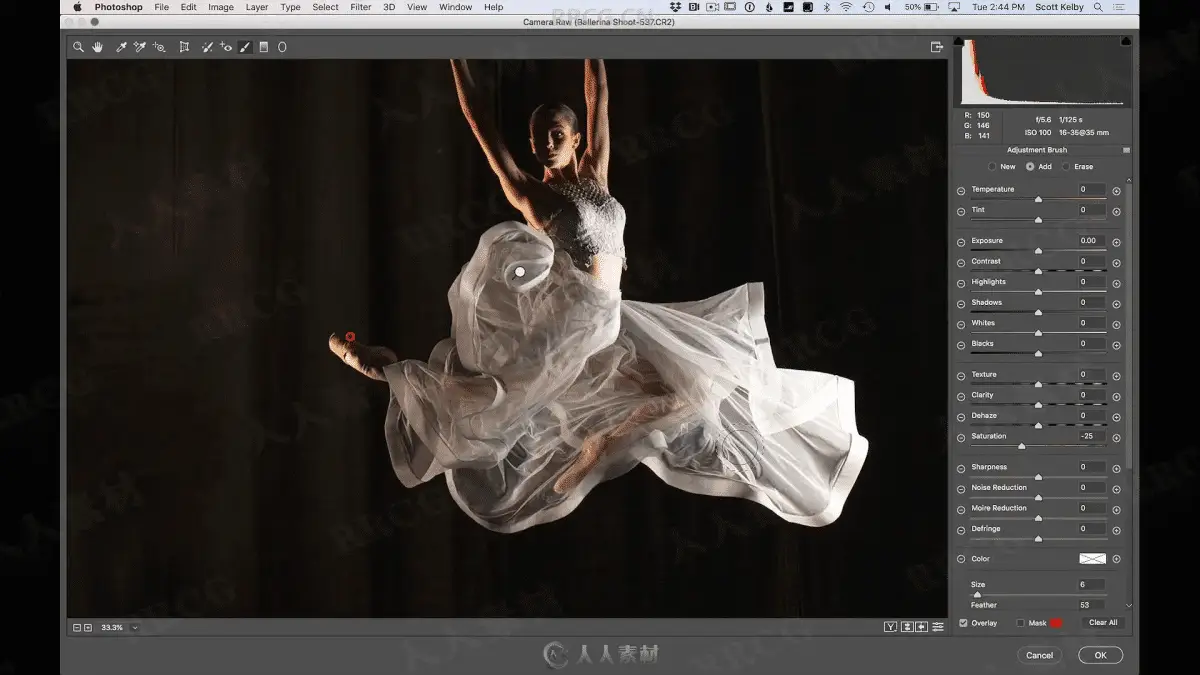This screenshot has height=675, width=1200.
Task: Select the Hand tool
Action: click(x=98, y=47)
